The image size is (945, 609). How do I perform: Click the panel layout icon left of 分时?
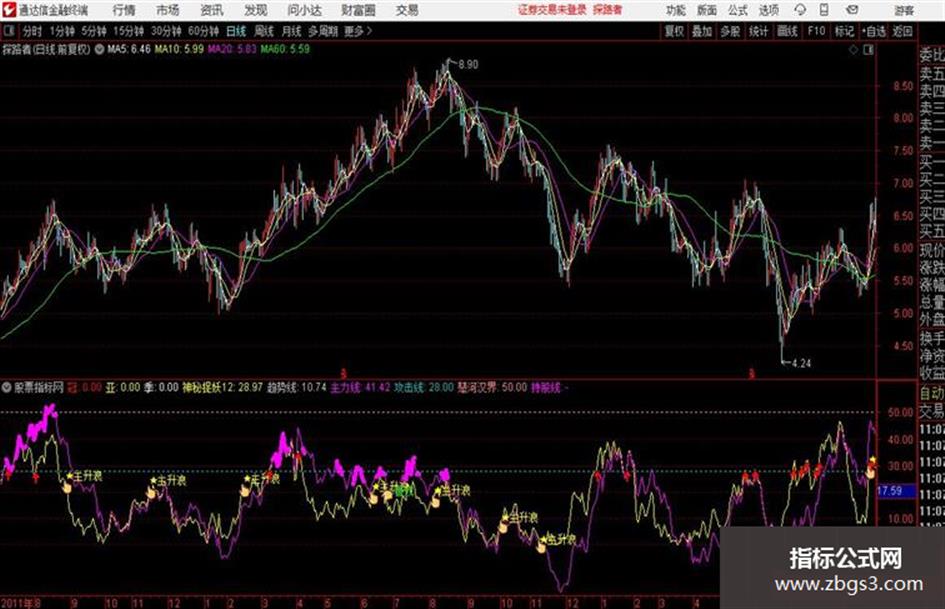point(8,31)
